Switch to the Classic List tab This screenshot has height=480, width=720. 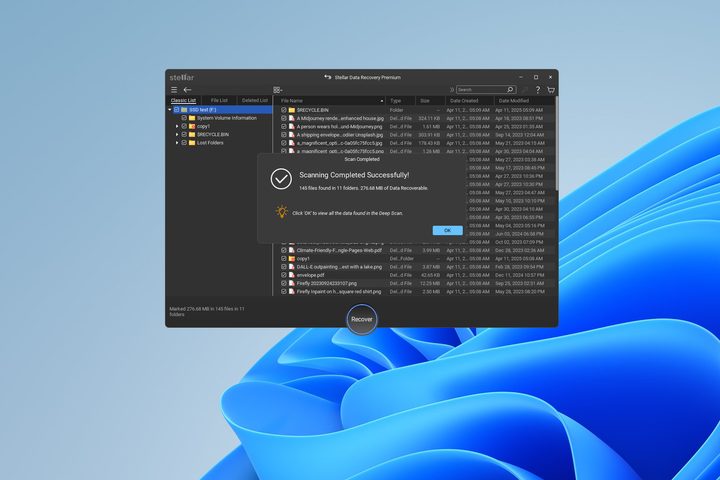[x=183, y=100]
